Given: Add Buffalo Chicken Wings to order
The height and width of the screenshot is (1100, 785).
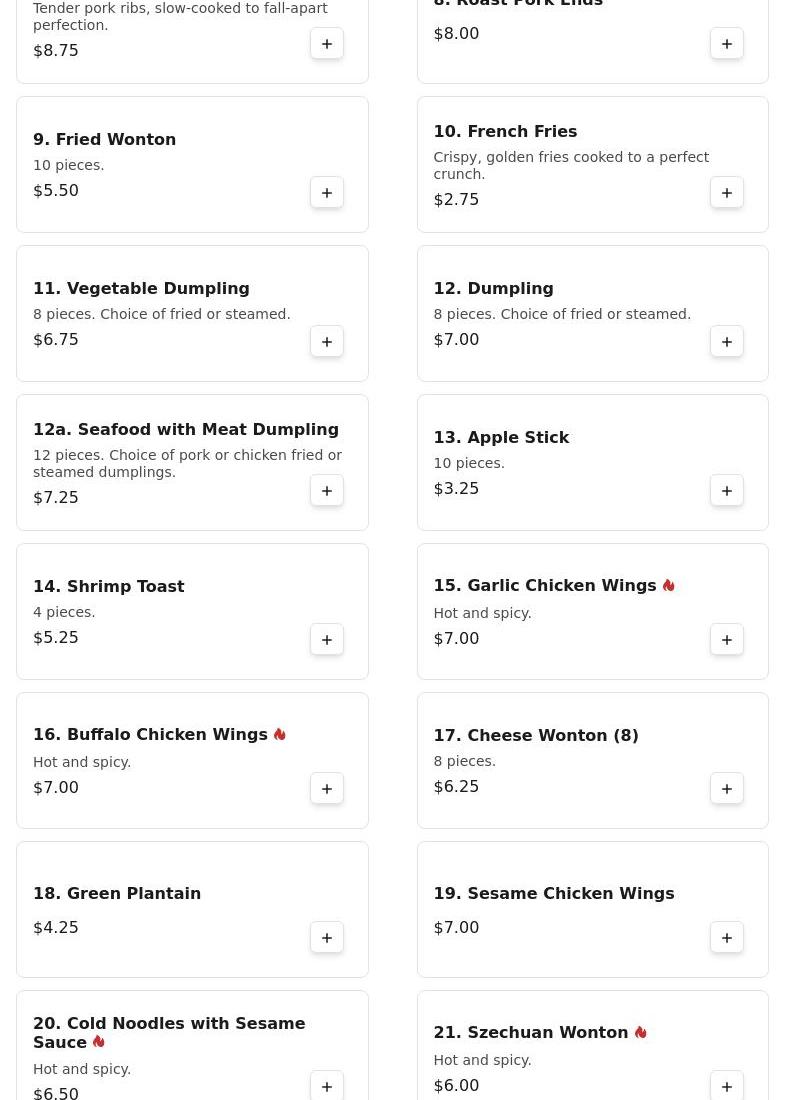Looking at the screenshot, I should point(327,789).
